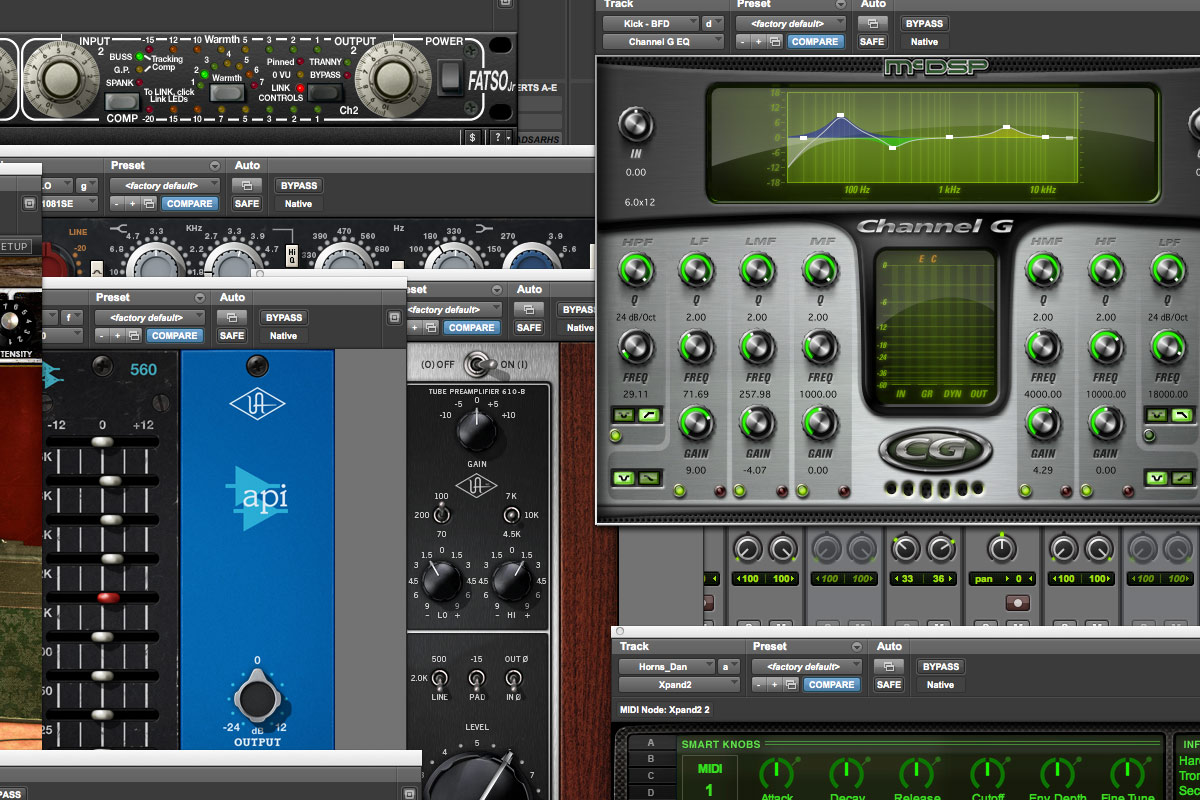Toggle HPF enable LED in Channel G
The height and width of the screenshot is (800, 1200).
tap(615, 436)
